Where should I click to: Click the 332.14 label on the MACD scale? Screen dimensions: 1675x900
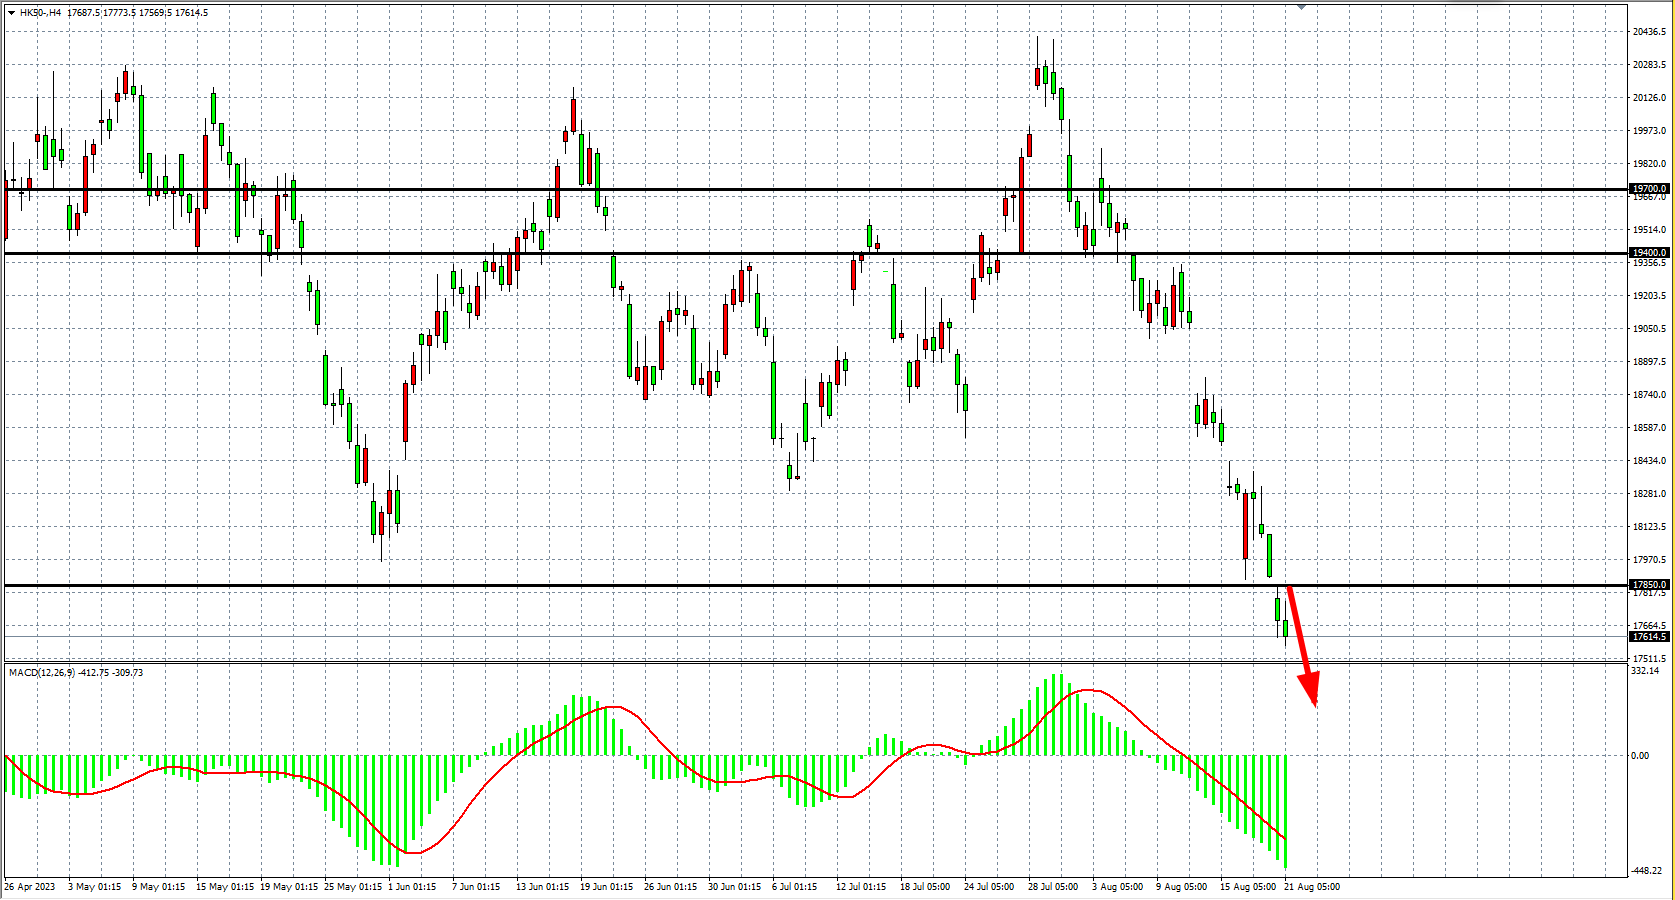pyautogui.click(x=1645, y=671)
